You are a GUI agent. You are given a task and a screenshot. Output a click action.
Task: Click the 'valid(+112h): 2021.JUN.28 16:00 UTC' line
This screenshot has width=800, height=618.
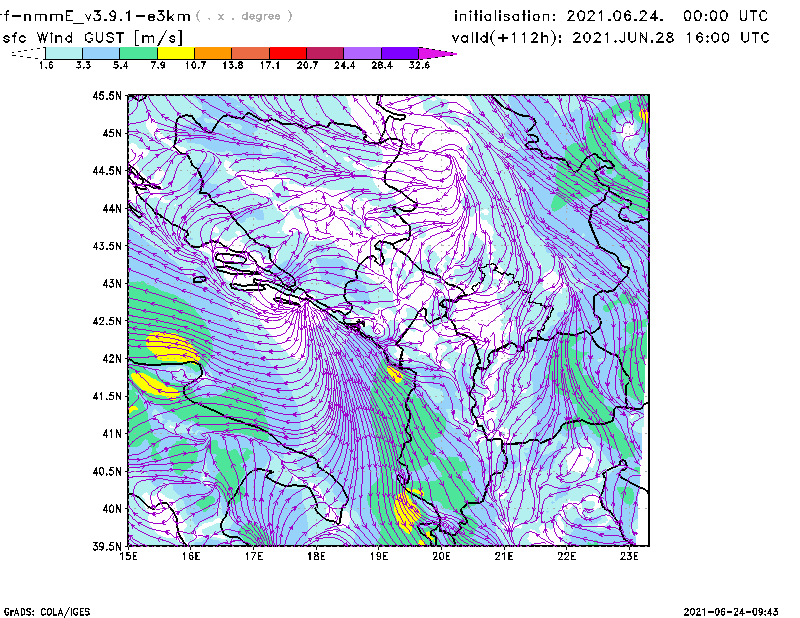[611, 38]
